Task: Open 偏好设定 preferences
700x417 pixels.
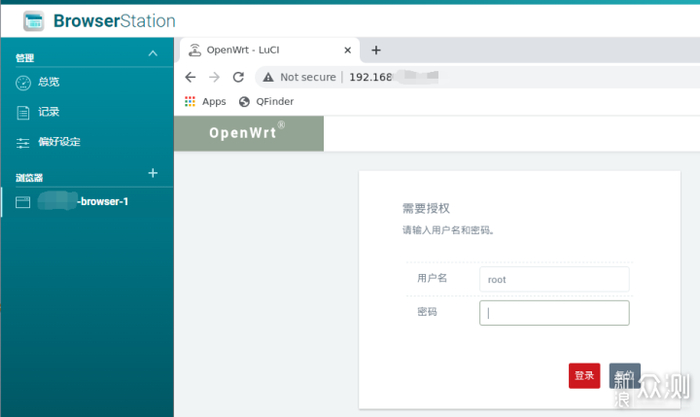Action: click(x=59, y=142)
